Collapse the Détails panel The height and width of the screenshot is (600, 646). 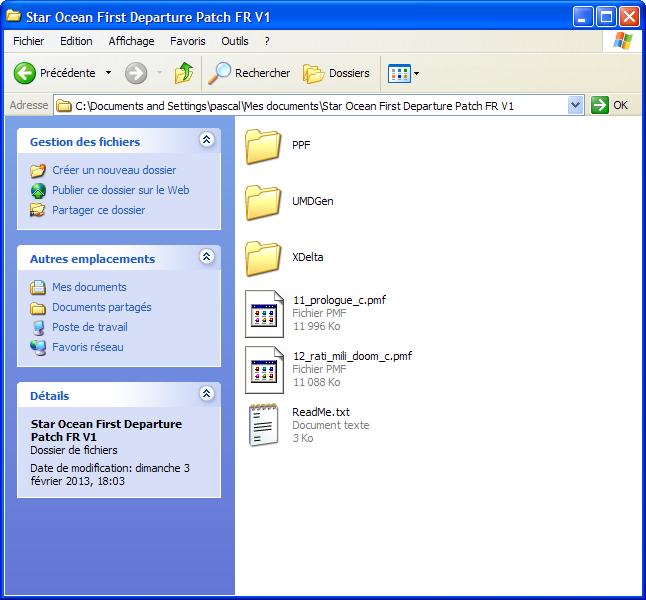[206, 394]
